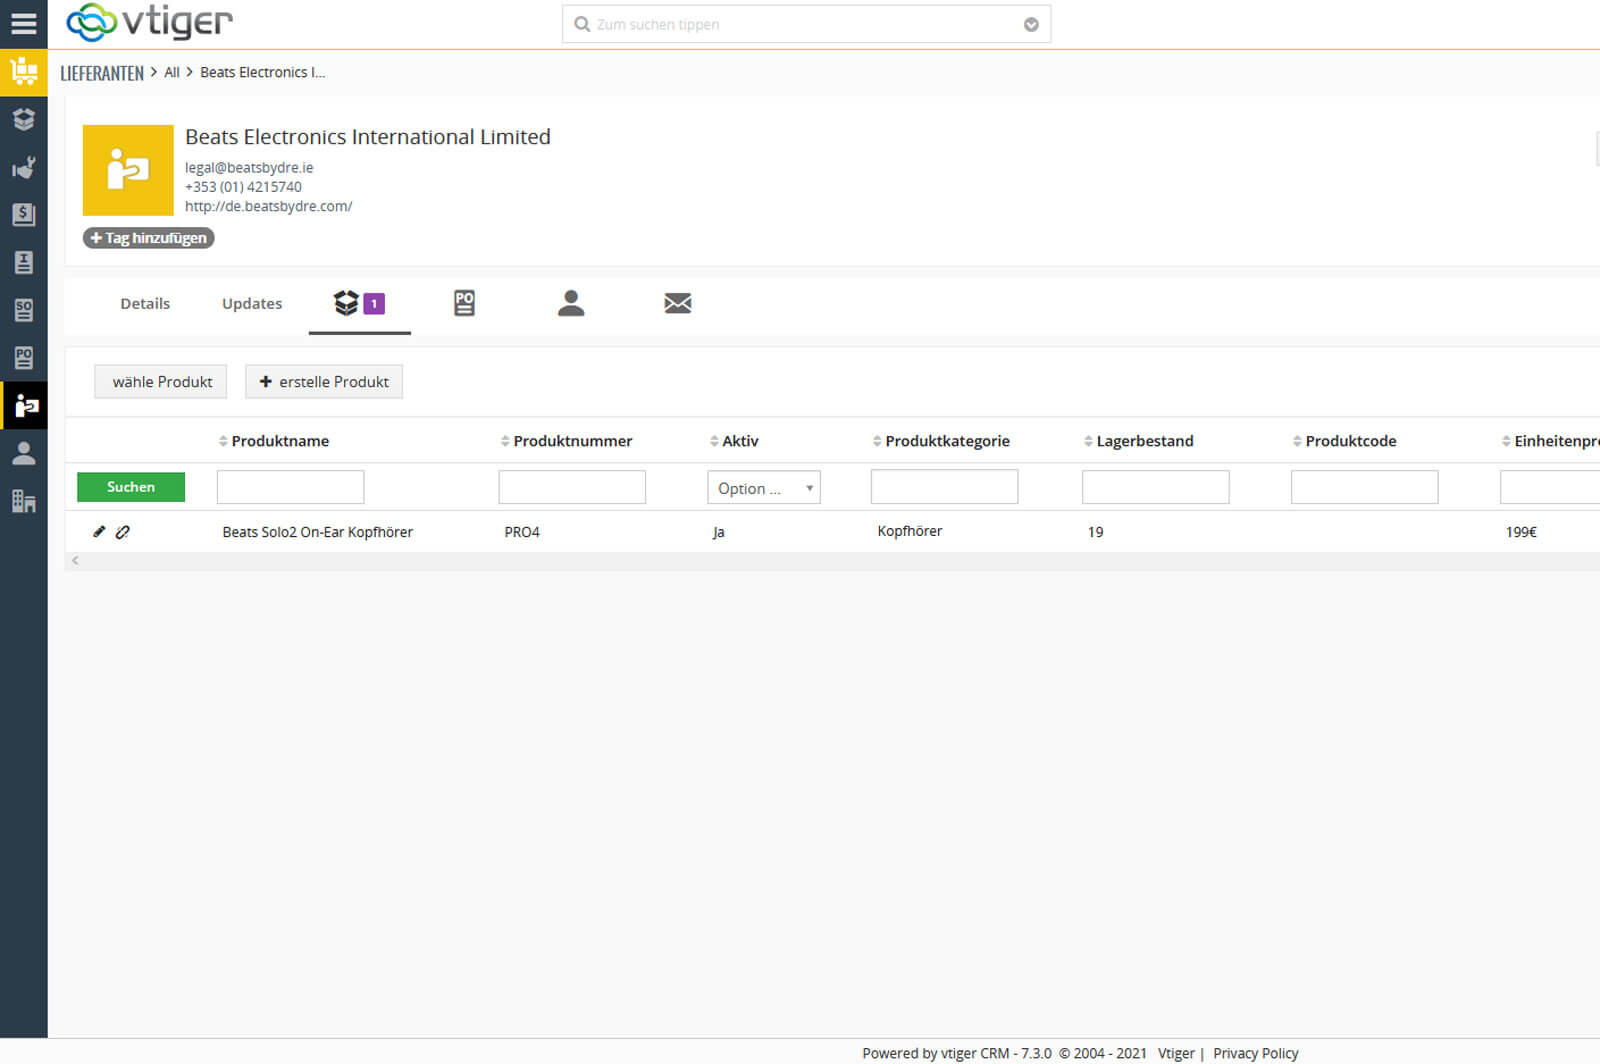Sort by Lagerbestand column

pos(1144,441)
